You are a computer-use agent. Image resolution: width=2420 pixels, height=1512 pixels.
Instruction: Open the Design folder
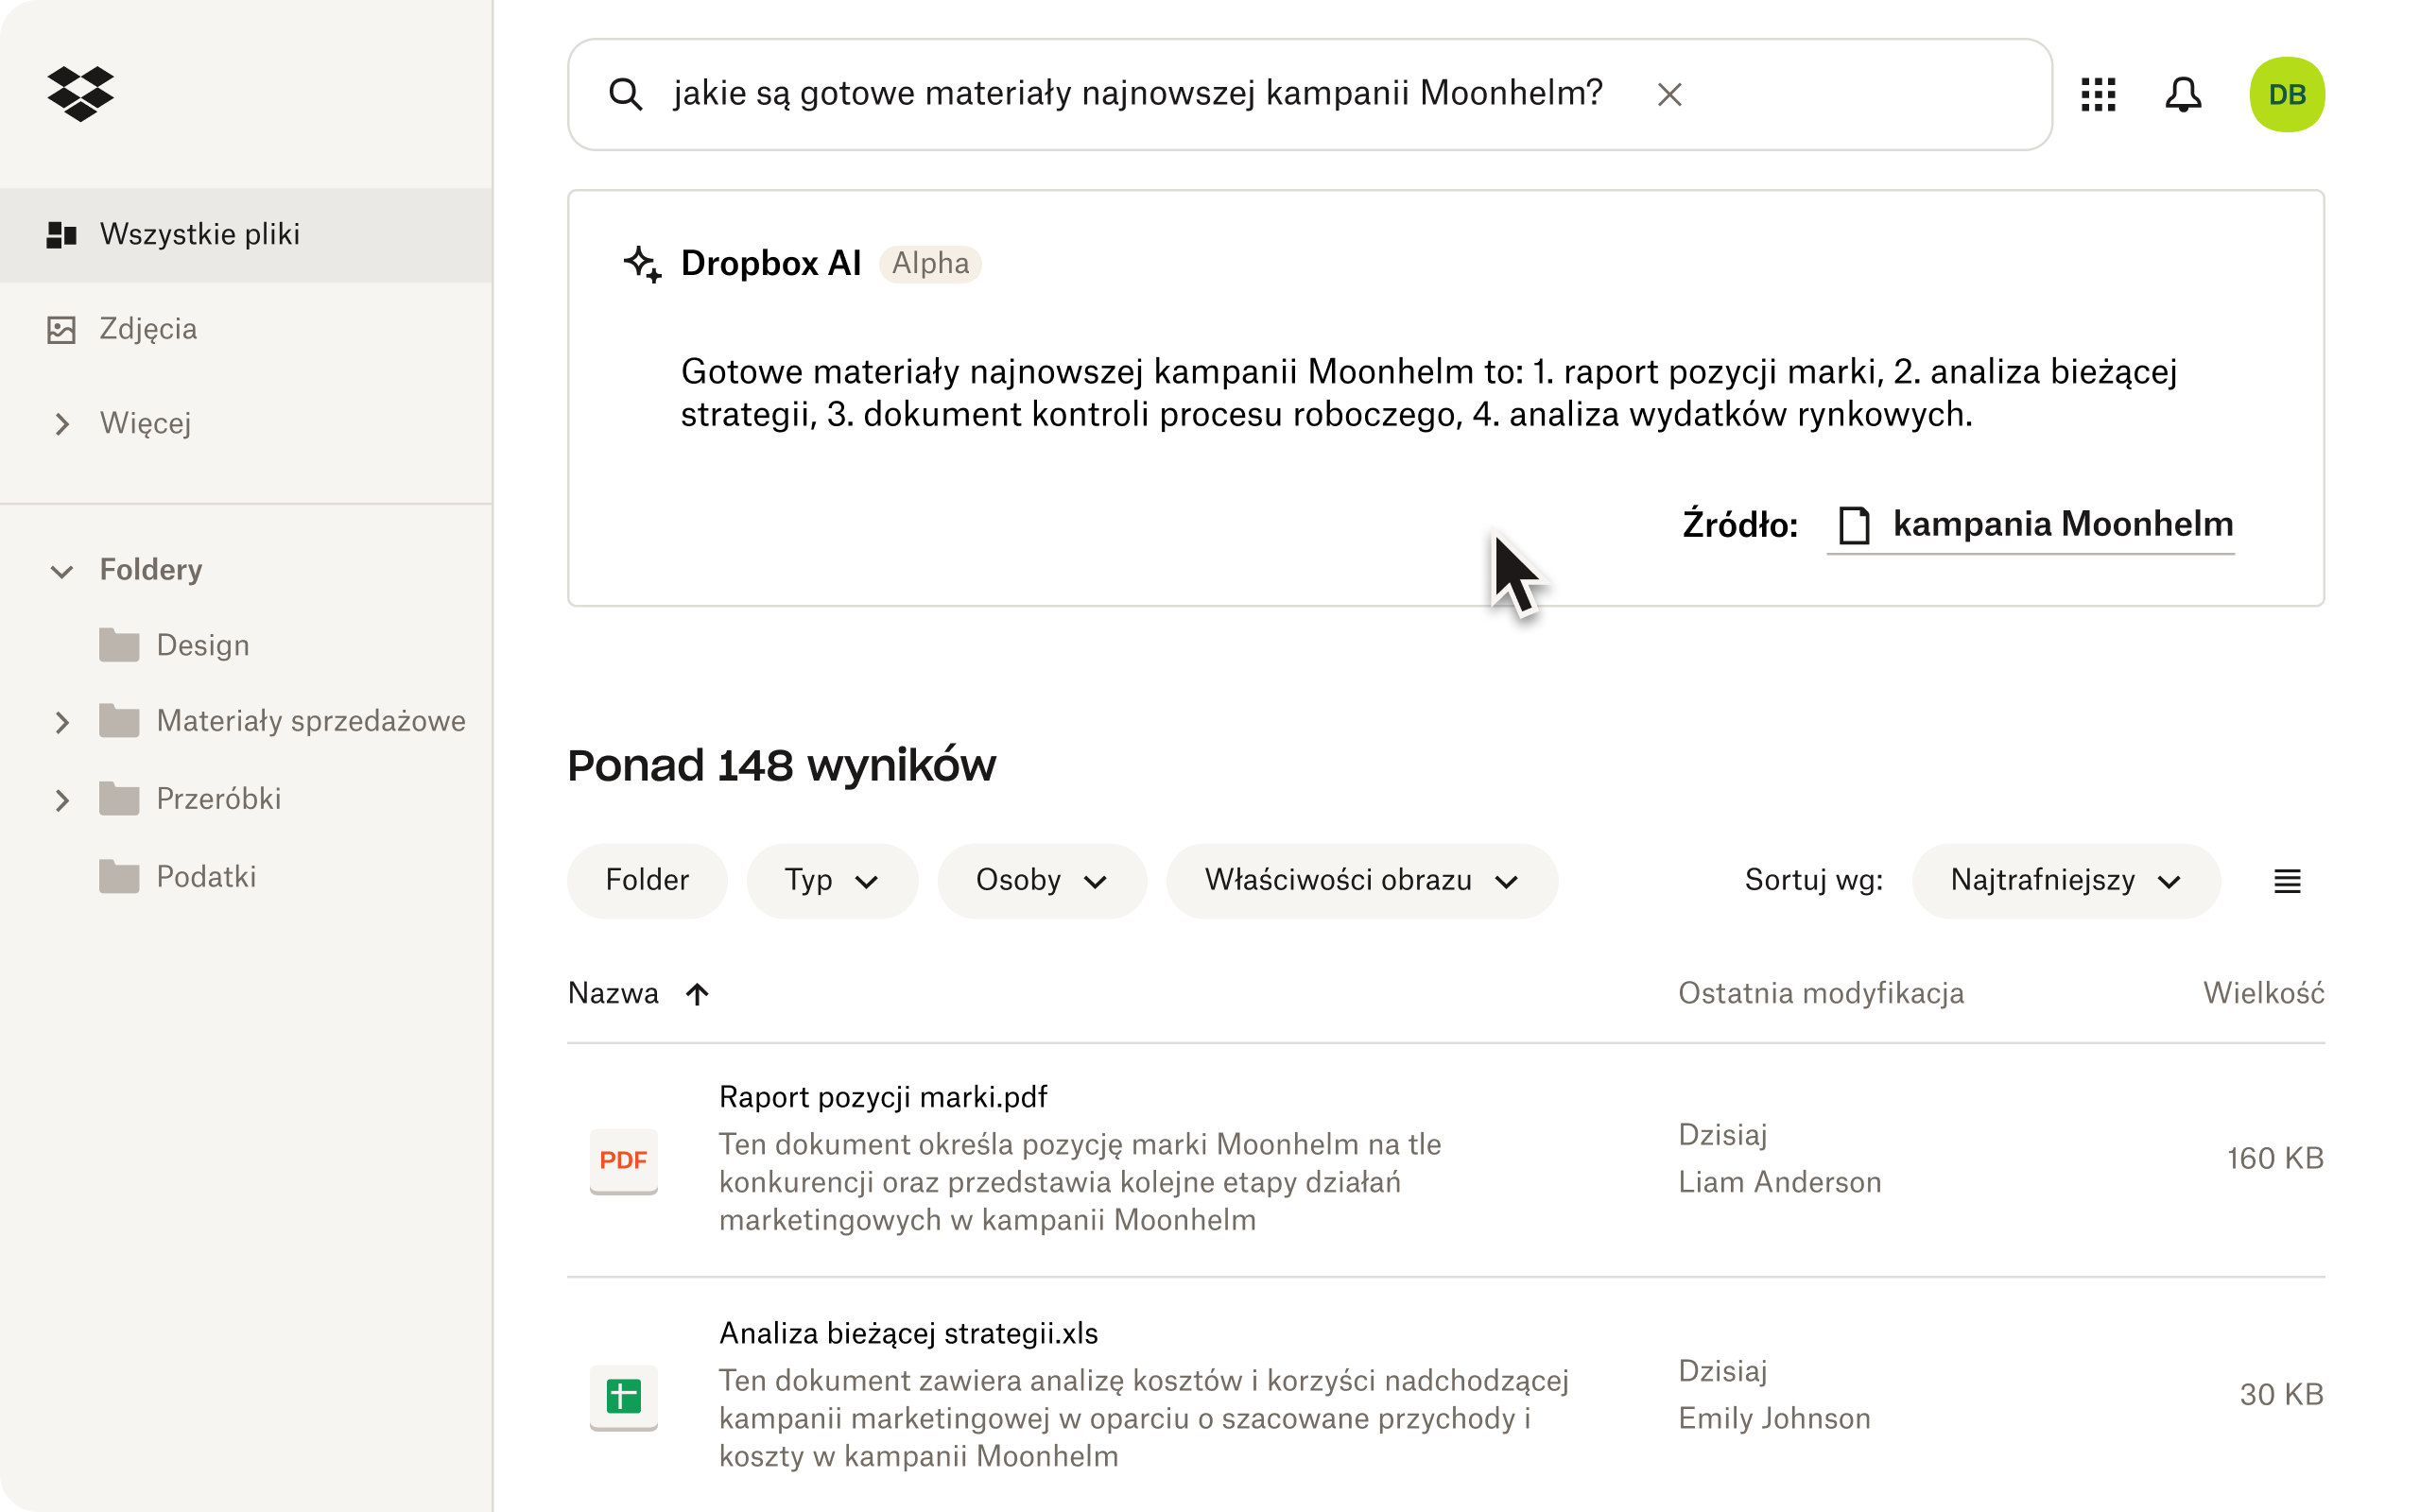(x=203, y=646)
